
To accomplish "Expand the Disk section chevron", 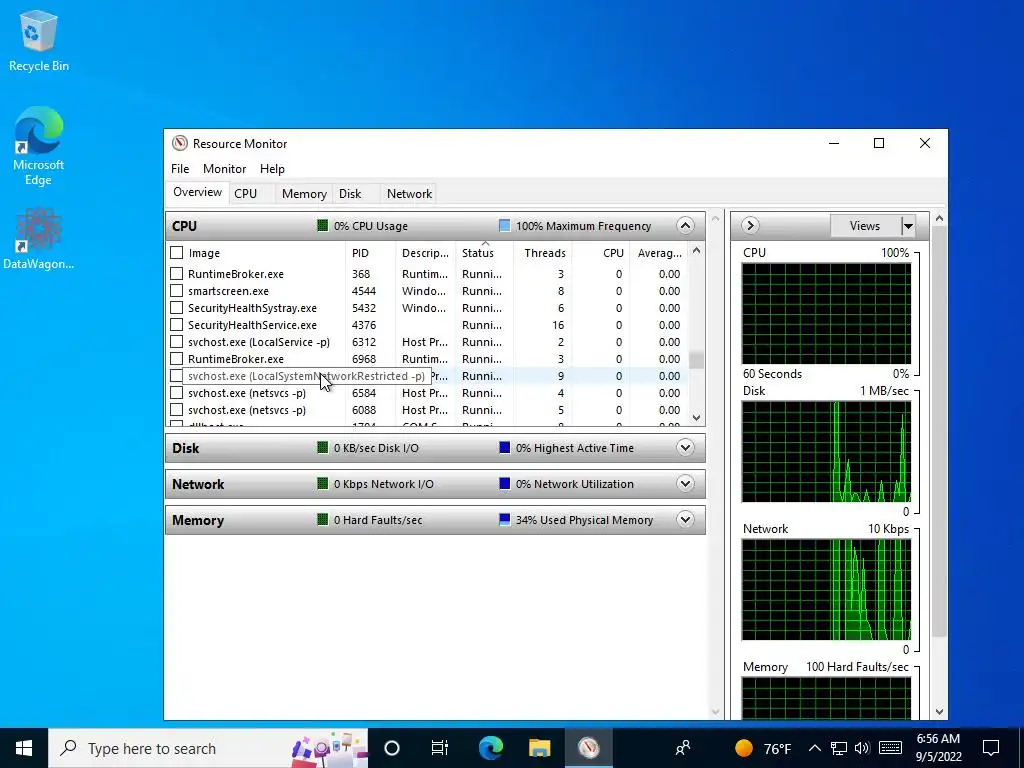I will pos(685,448).
